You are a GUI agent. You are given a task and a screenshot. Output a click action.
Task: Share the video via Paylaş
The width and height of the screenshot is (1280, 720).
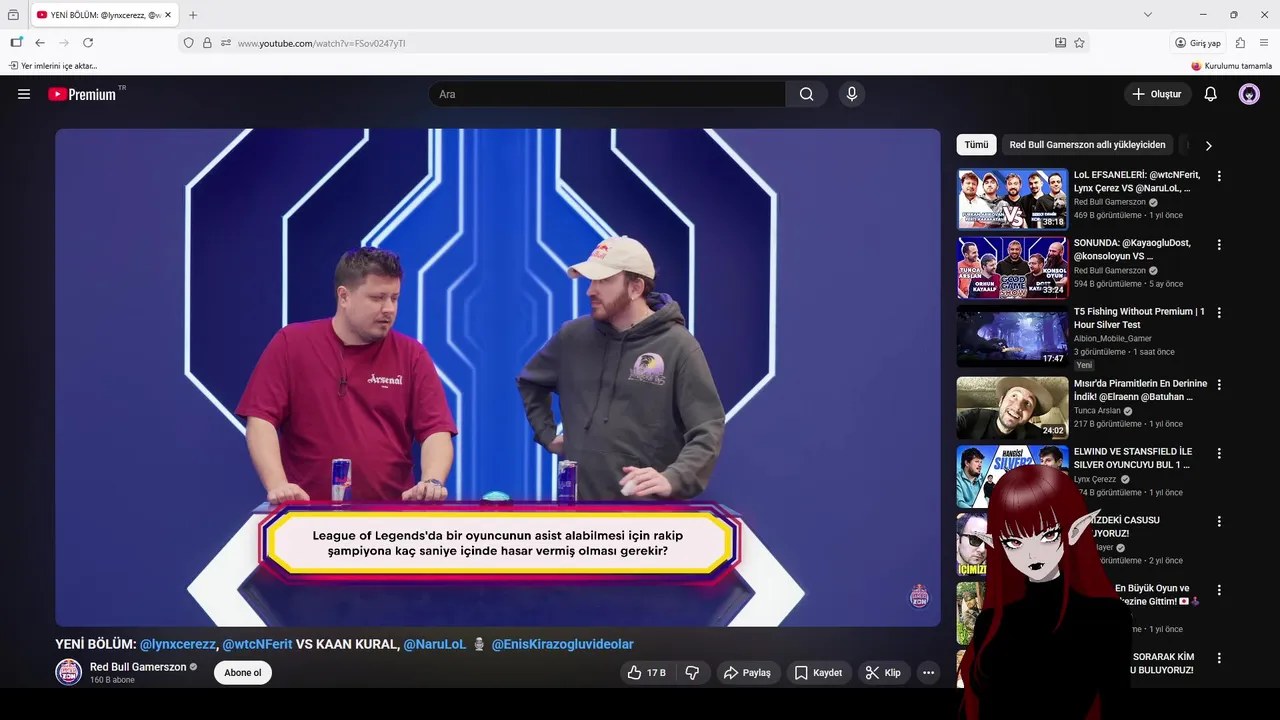click(747, 673)
